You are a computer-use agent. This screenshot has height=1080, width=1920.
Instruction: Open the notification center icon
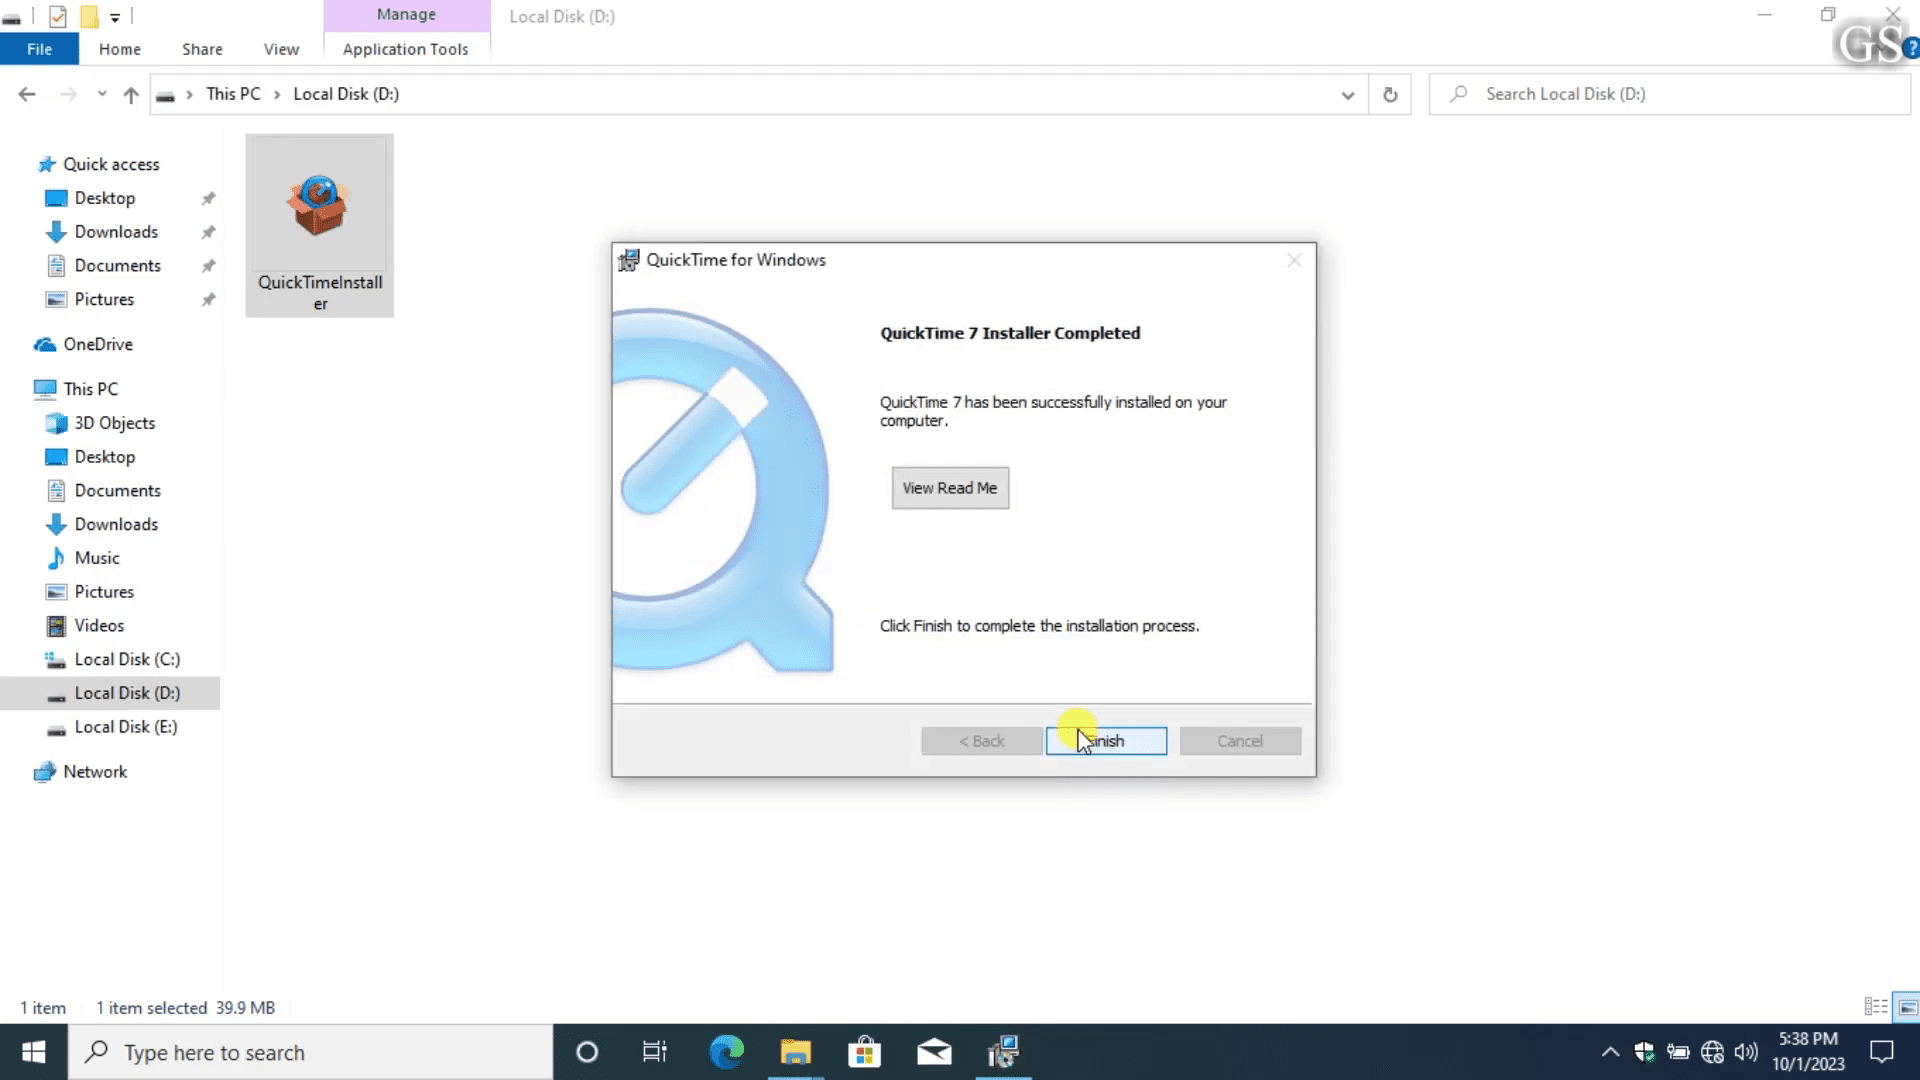[1882, 1052]
